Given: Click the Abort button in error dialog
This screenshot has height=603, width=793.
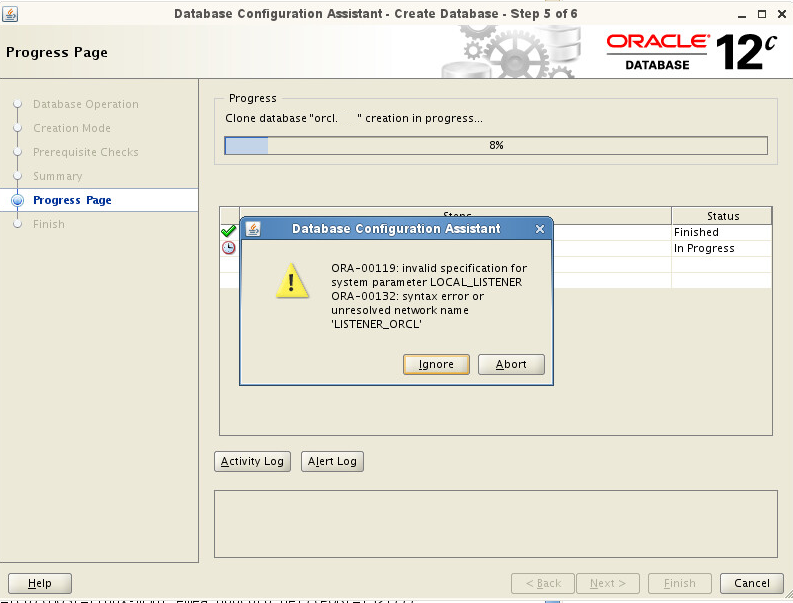Looking at the screenshot, I should pos(511,364).
